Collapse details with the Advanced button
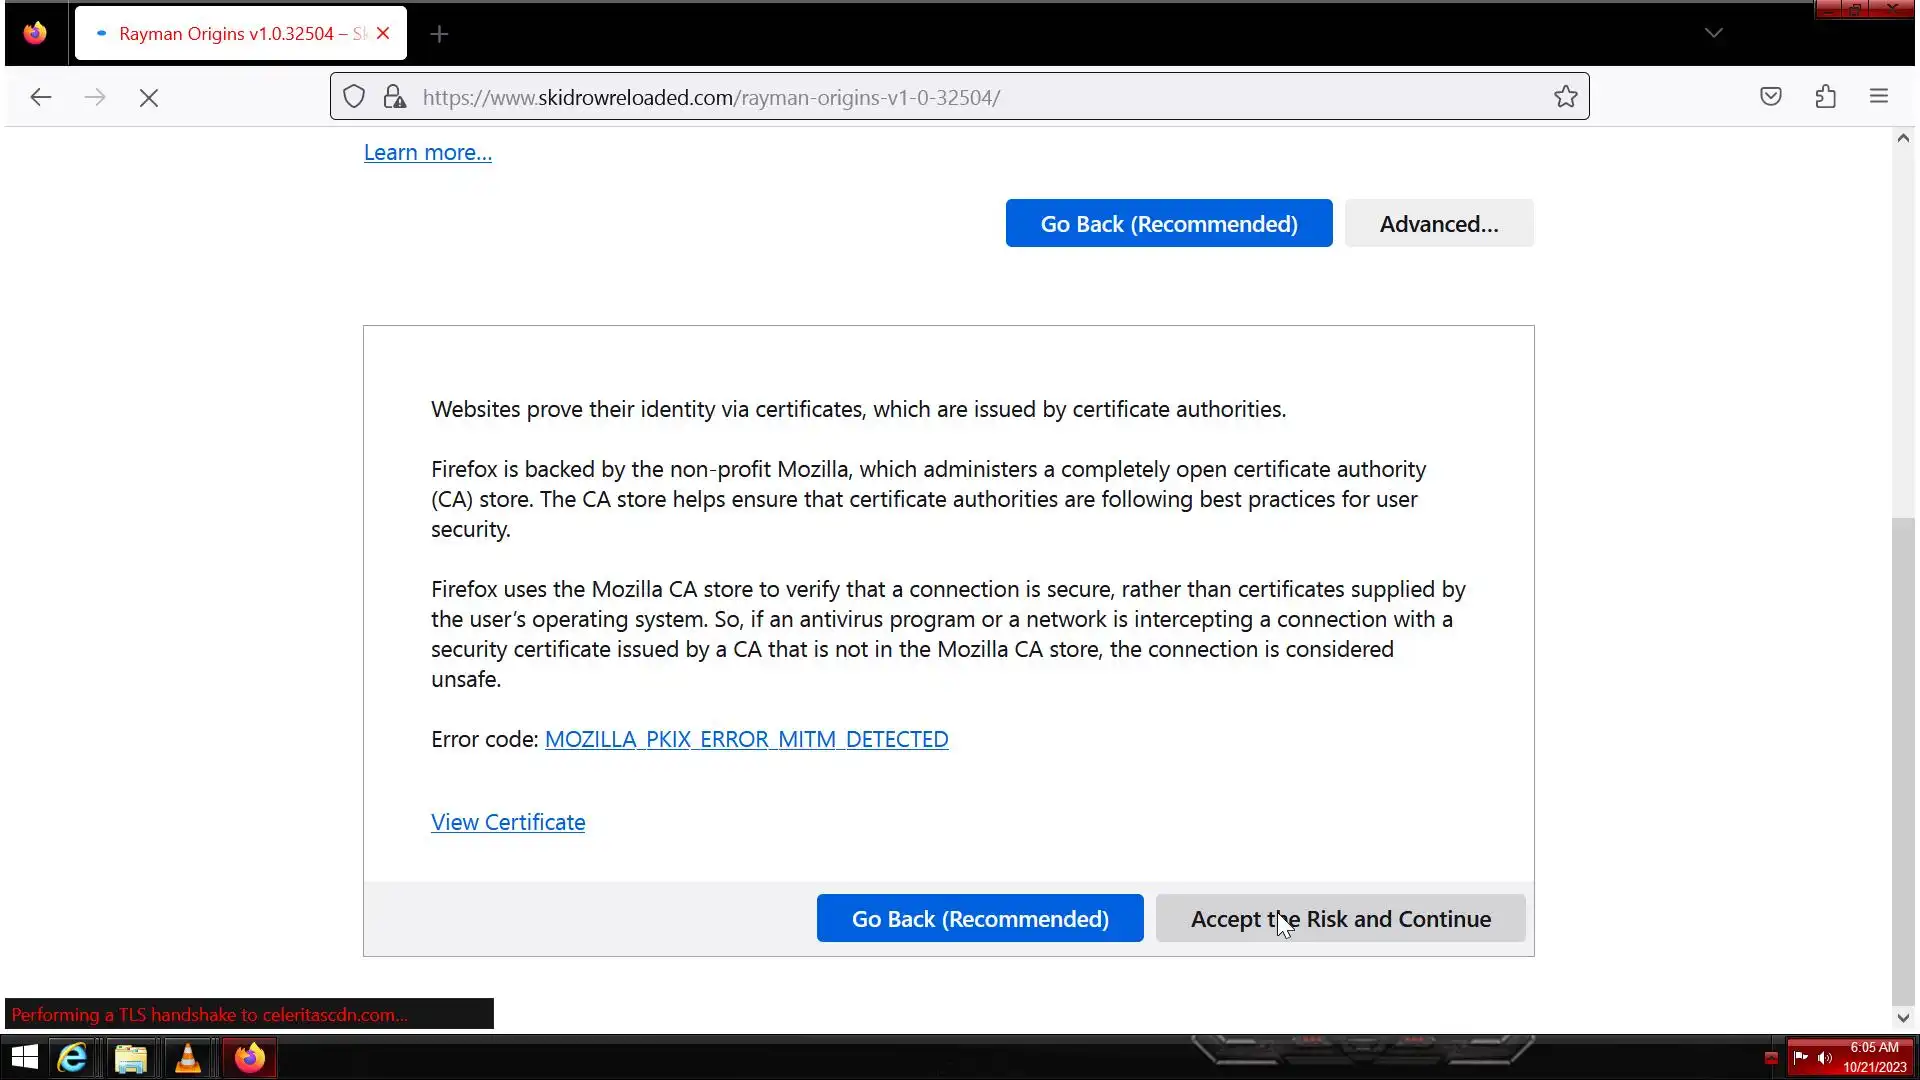This screenshot has height=1080, width=1920. pyautogui.click(x=1438, y=224)
